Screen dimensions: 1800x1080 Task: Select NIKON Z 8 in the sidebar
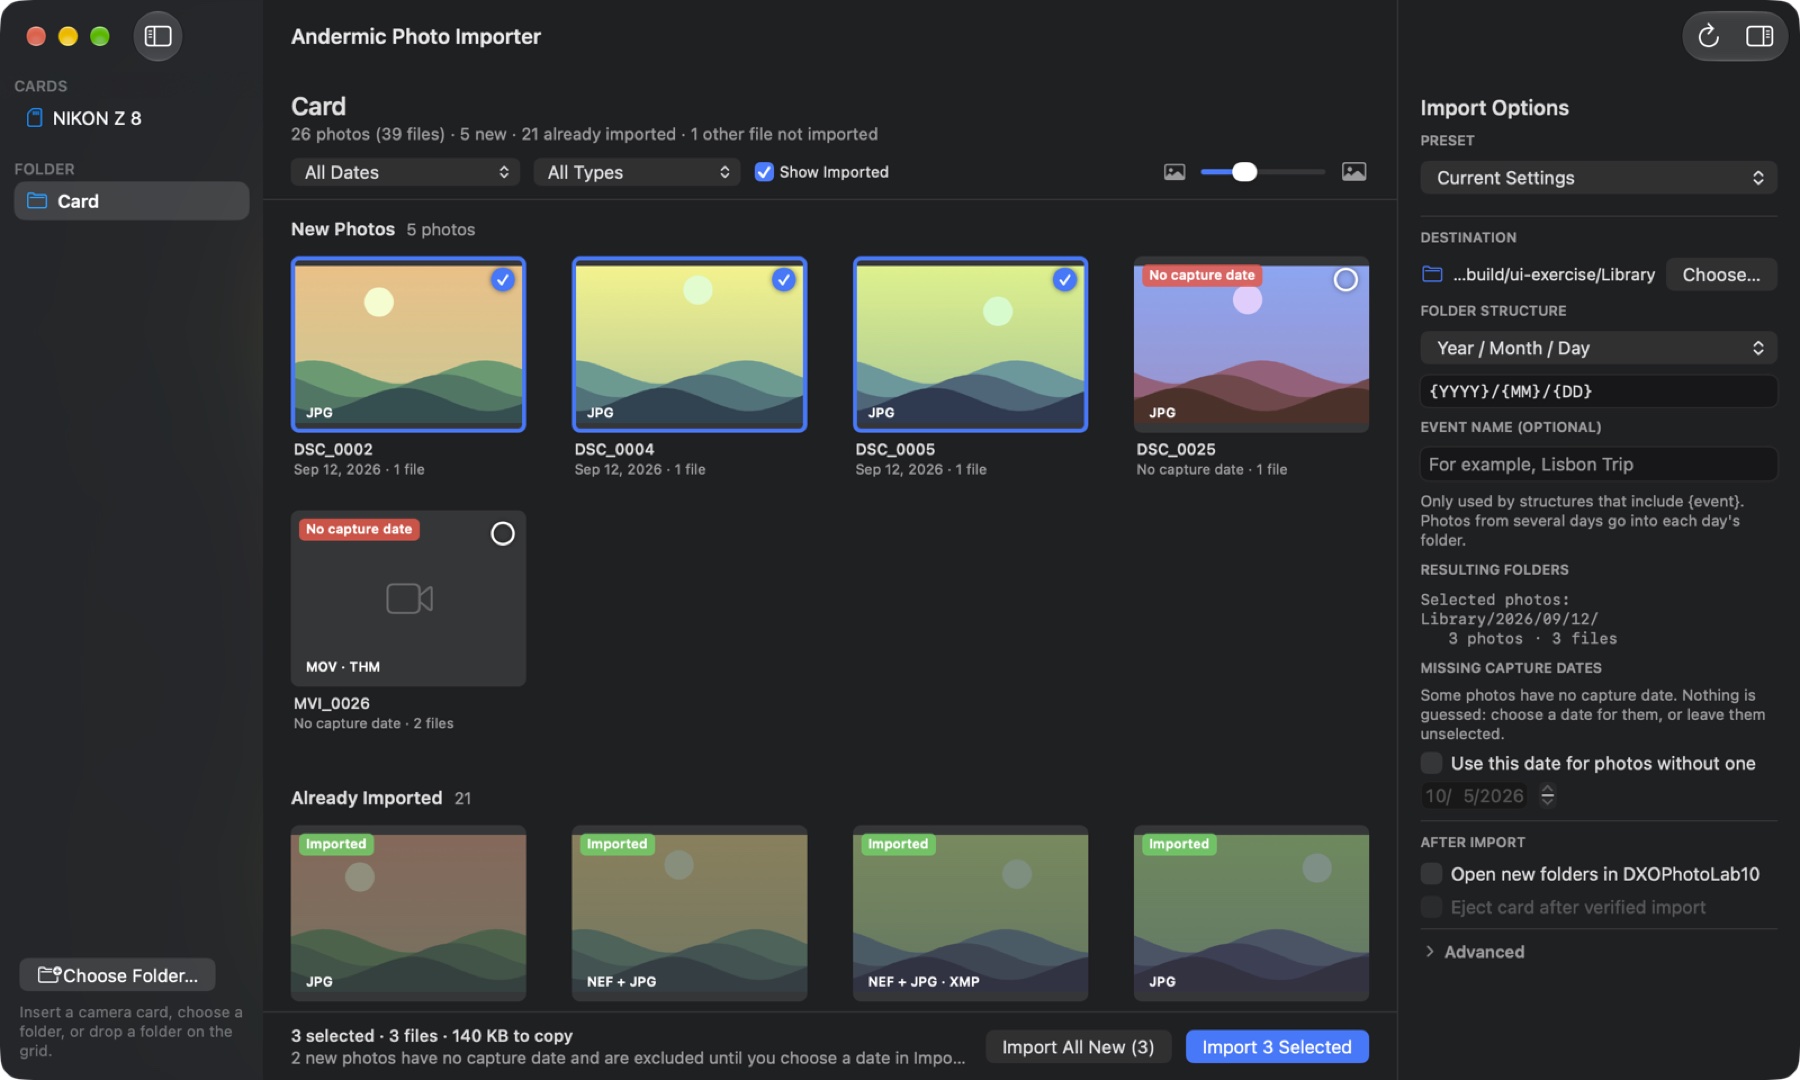[131, 118]
